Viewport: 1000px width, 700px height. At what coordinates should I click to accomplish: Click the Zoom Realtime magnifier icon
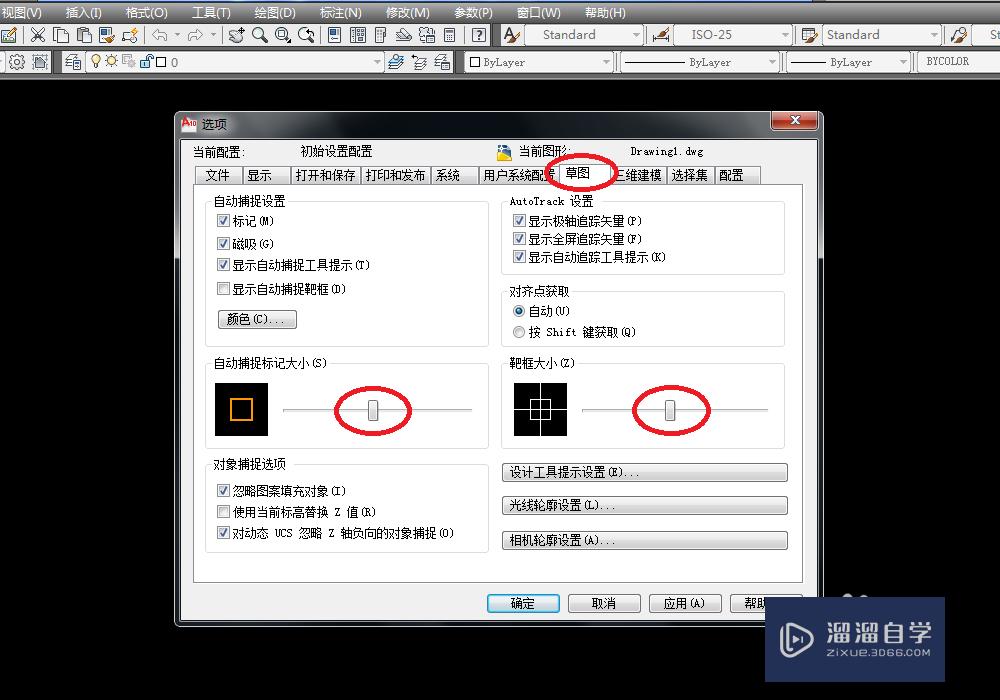click(x=260, y=35)
